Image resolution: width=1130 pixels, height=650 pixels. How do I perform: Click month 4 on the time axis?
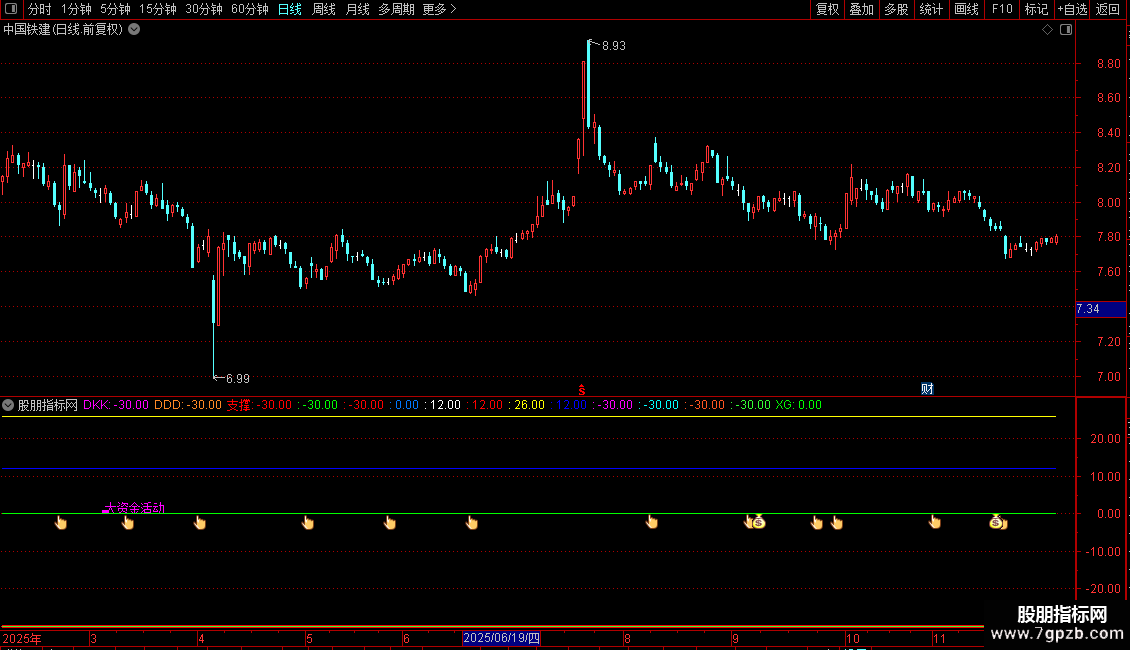tap(201, 639)
